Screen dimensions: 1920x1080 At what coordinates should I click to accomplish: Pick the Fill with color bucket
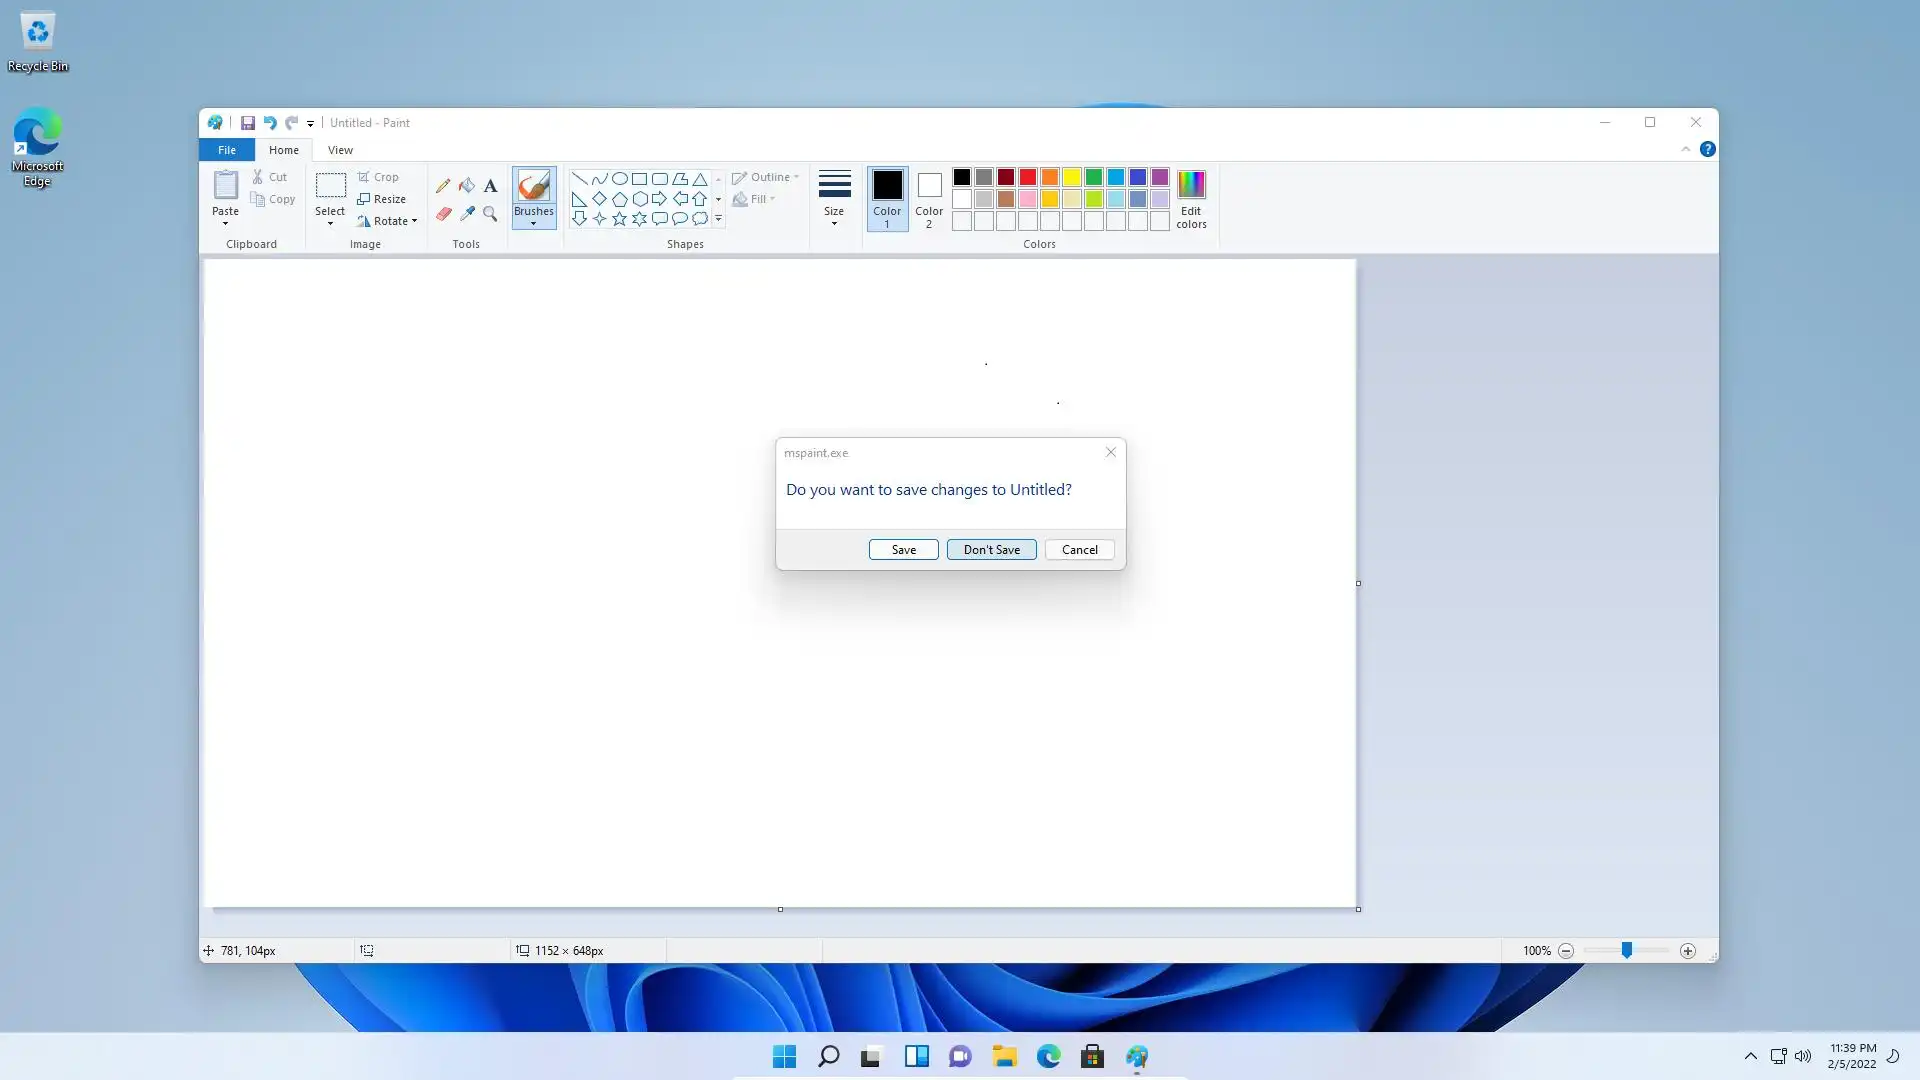(x=467, y=186)
